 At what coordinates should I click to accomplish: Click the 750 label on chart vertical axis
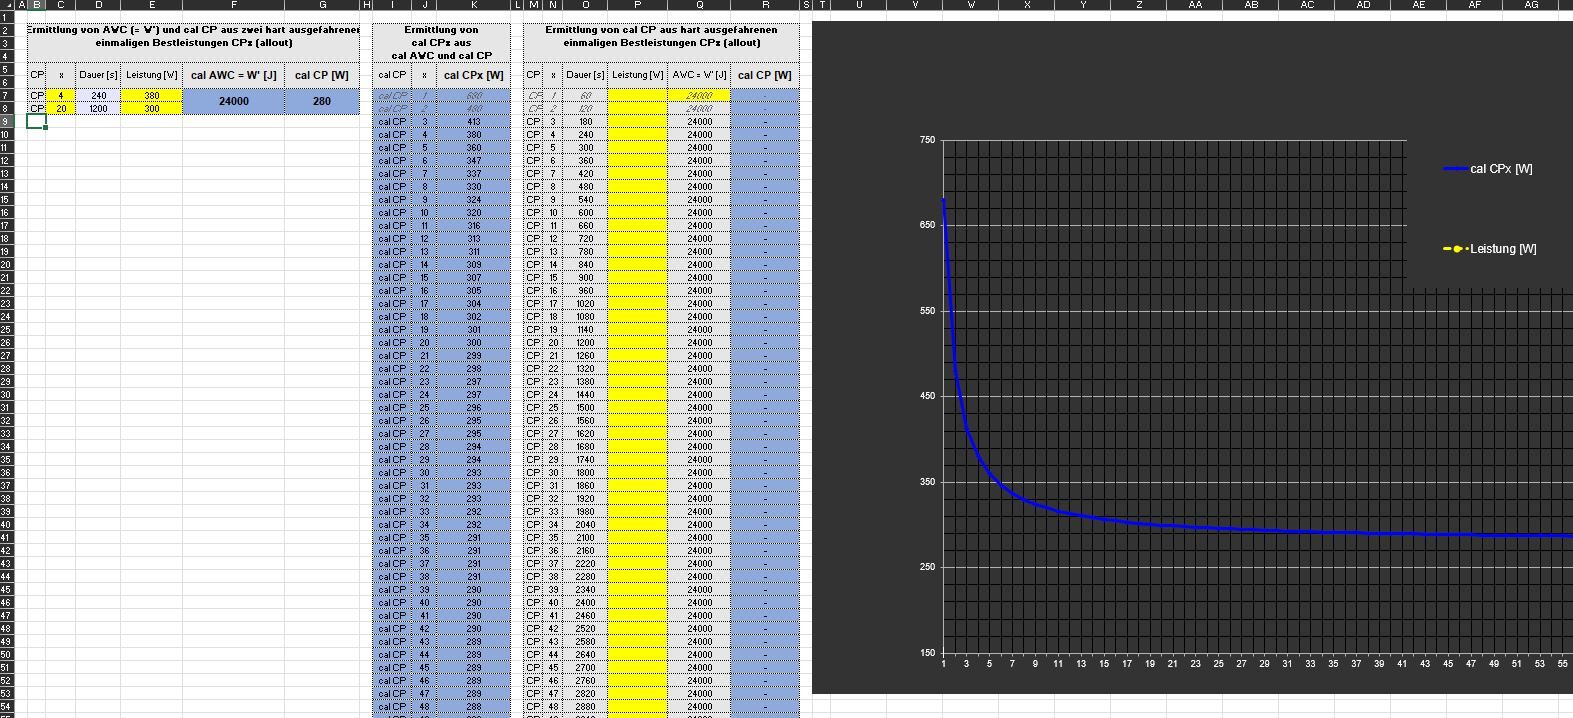pyautogui.click(x=927, y=141)
